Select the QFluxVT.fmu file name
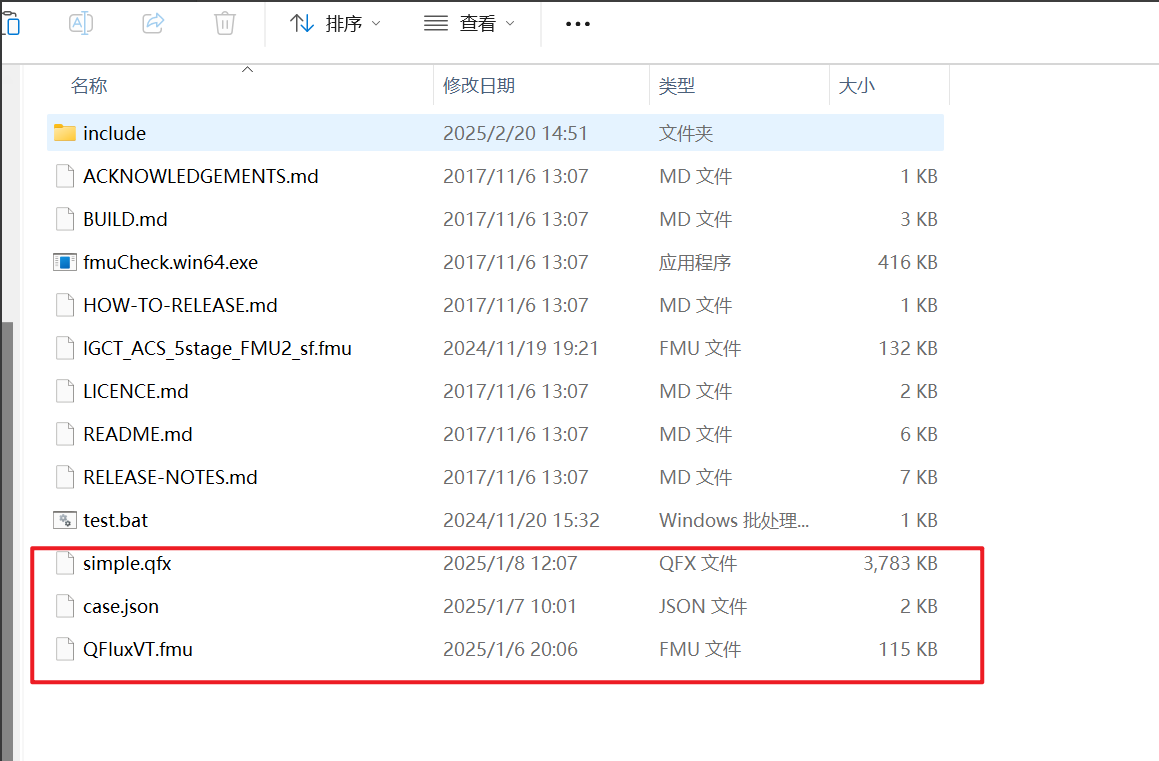This screenshot has height=761, width=1159. tap(137, 649)
